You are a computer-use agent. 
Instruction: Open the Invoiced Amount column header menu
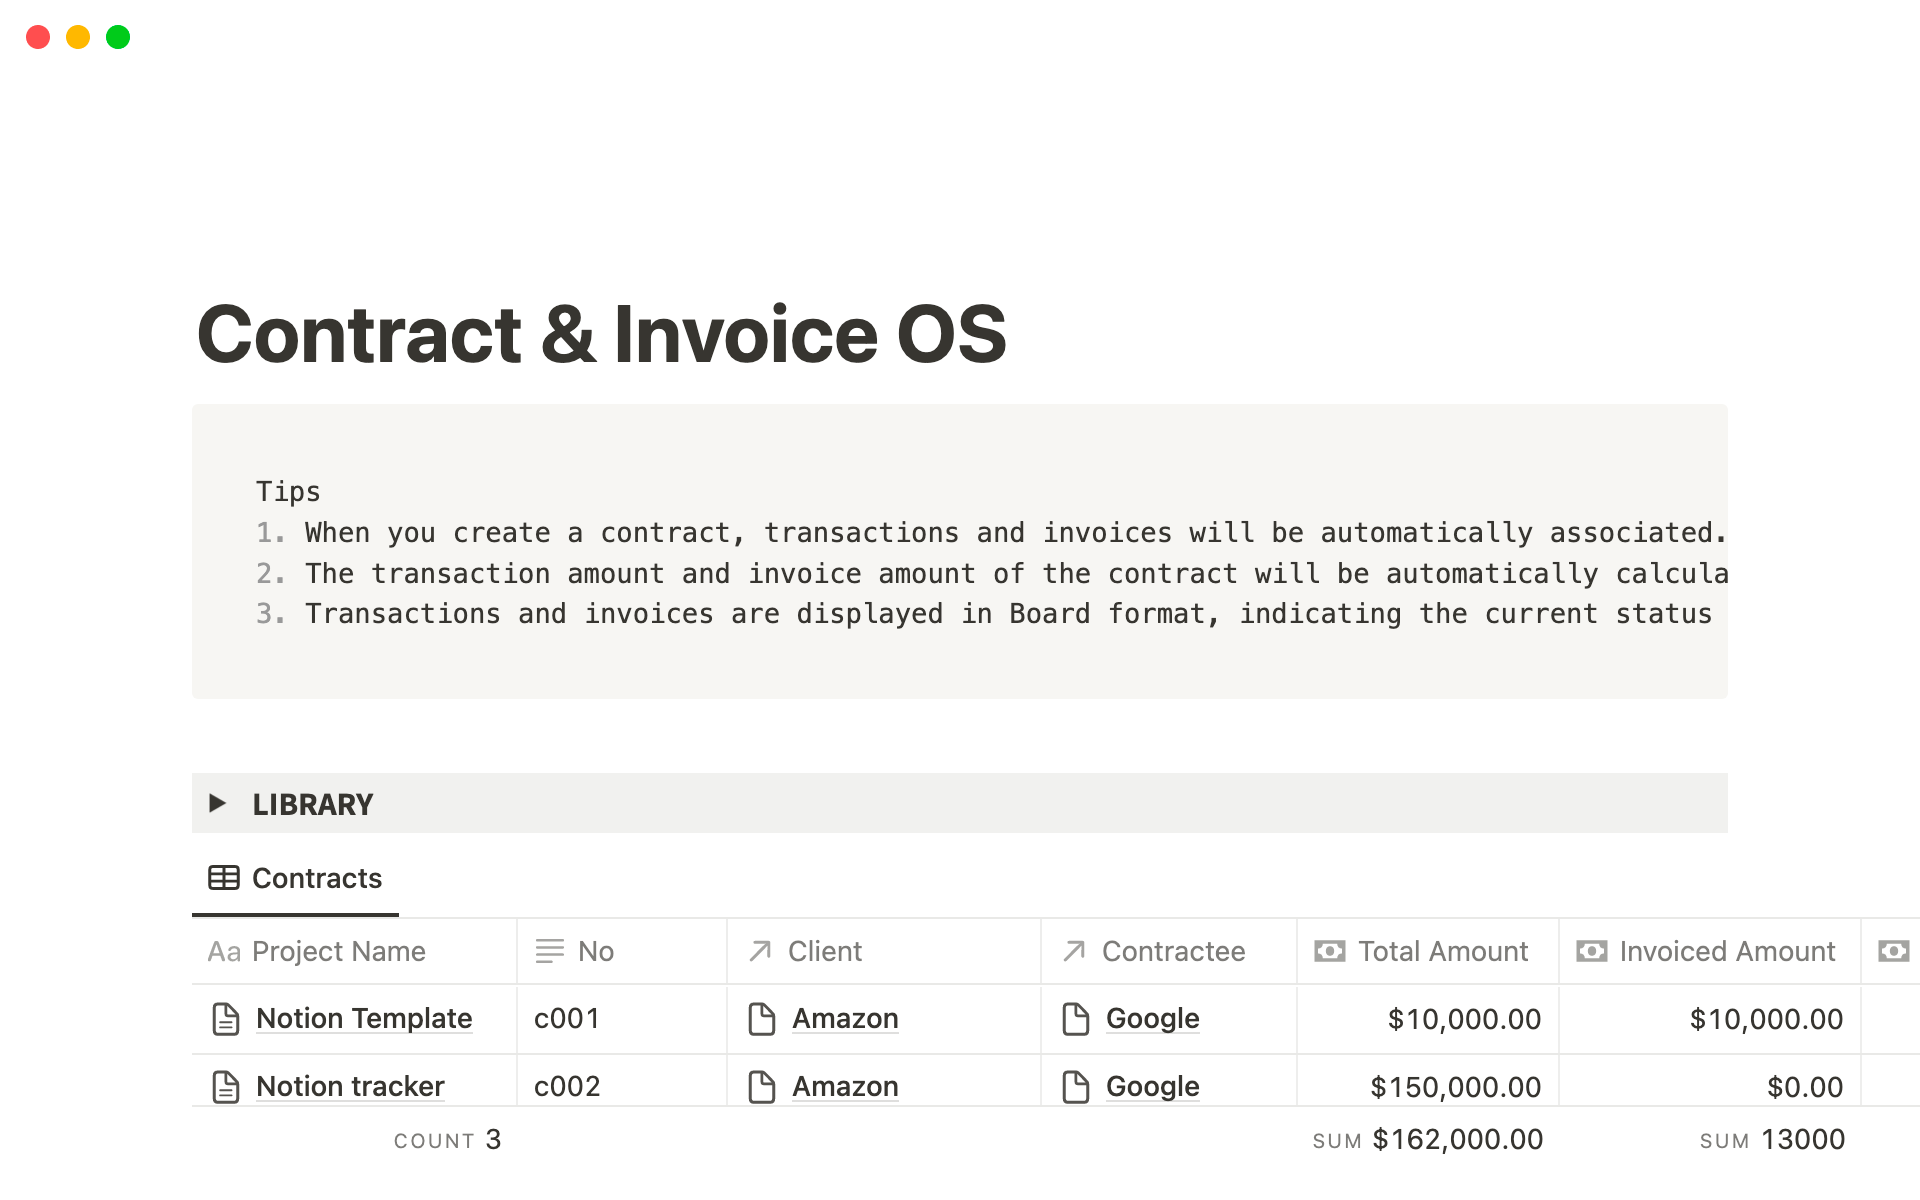coord(1726,951)
